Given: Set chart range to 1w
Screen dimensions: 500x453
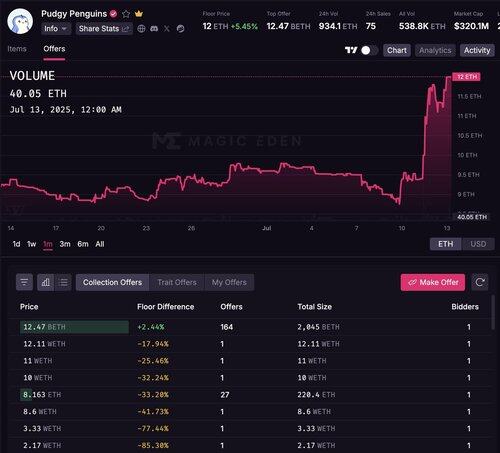Looking at the screenshot, I should (32, 244).
